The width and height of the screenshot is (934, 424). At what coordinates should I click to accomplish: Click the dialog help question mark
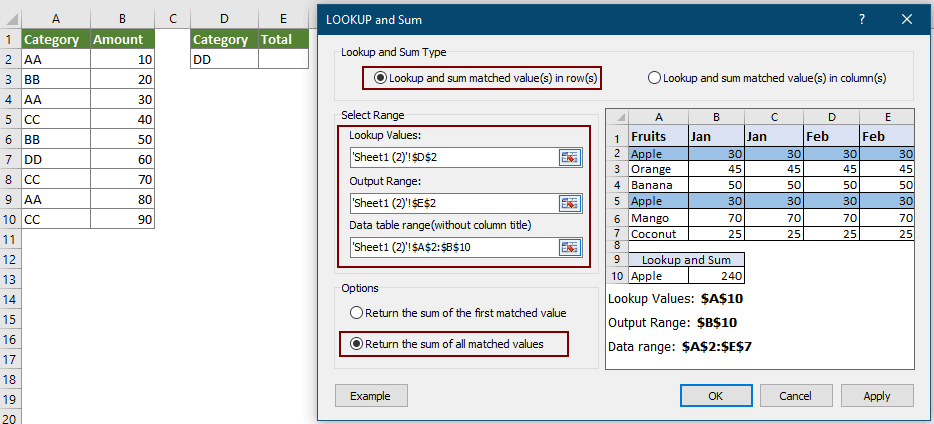point(862,19)
